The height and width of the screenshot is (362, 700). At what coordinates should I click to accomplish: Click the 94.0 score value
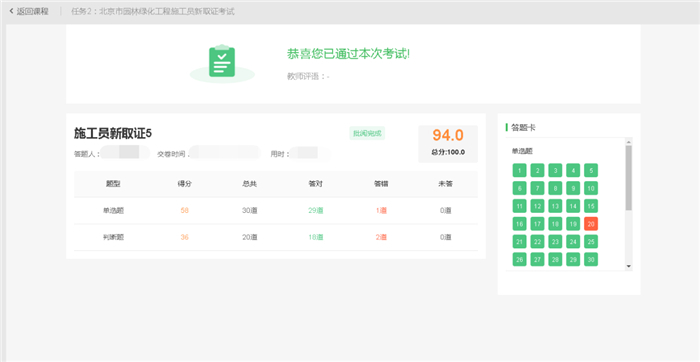point(448,135)
